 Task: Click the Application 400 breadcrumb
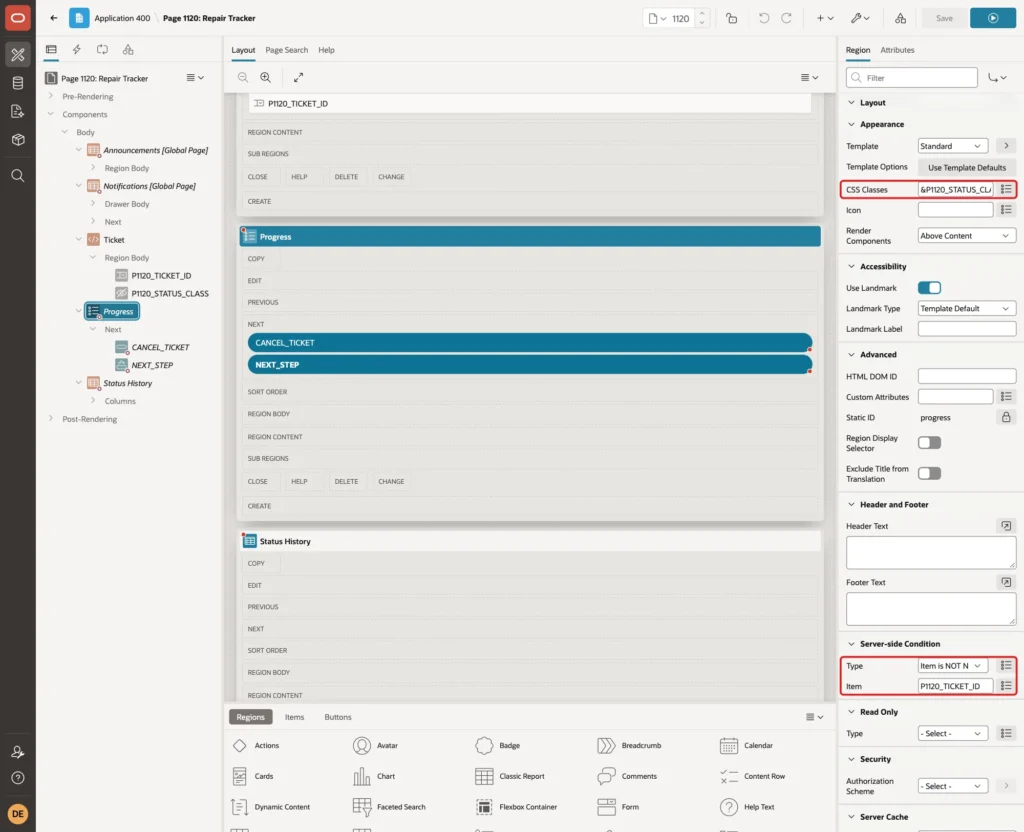point(122,18)
